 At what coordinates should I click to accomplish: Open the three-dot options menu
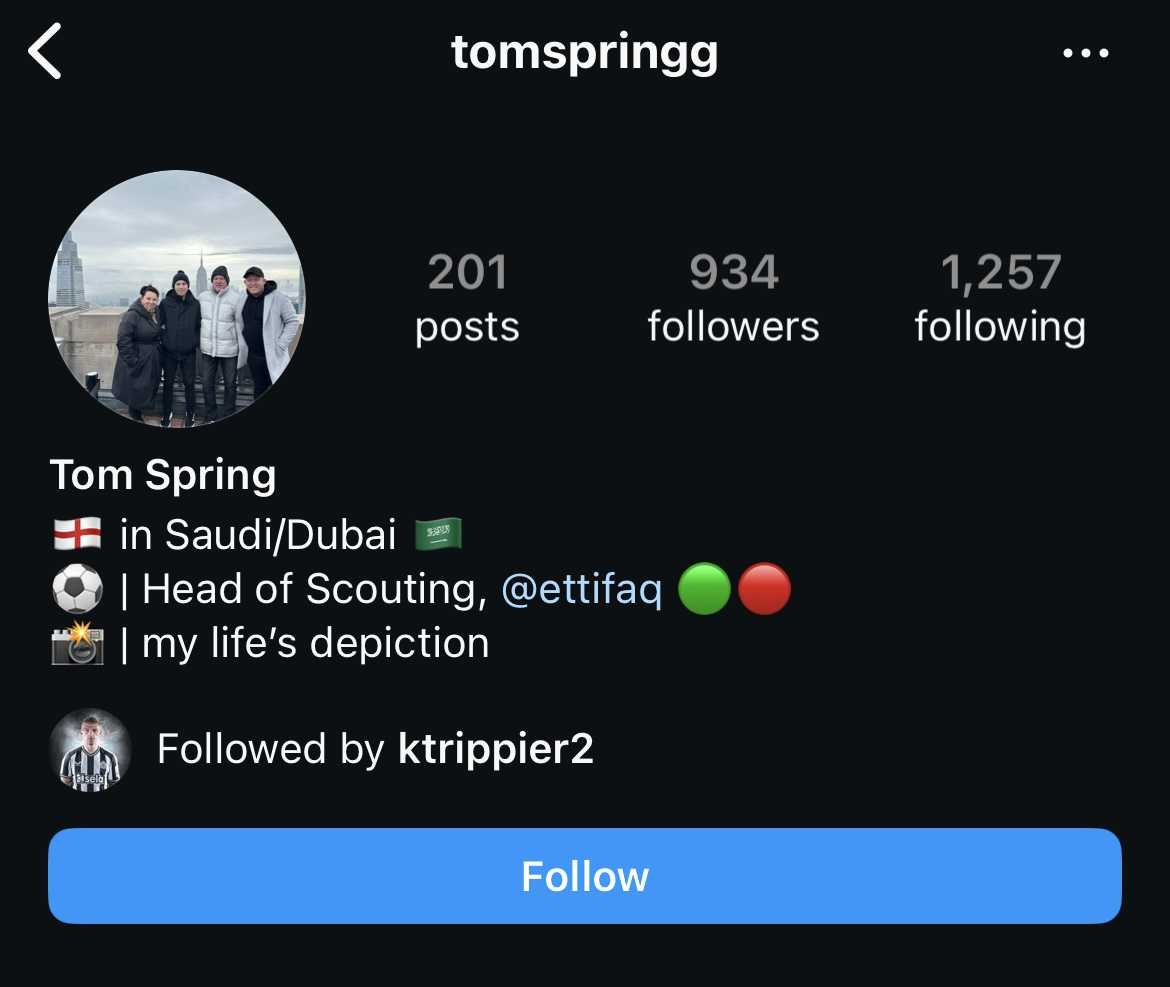(x=1086, y=53)
